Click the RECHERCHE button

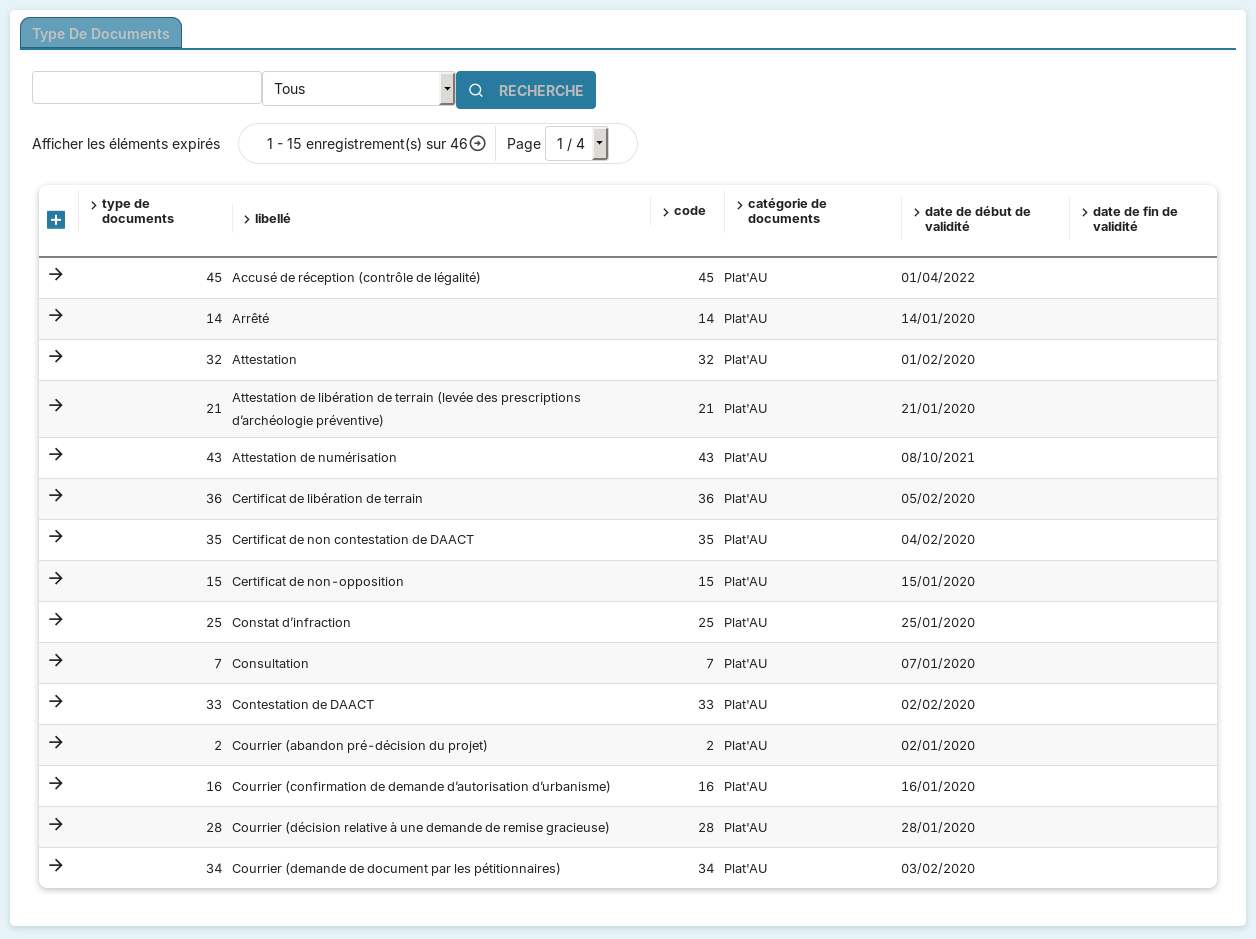pyautogui.click(x=526, y=90)
